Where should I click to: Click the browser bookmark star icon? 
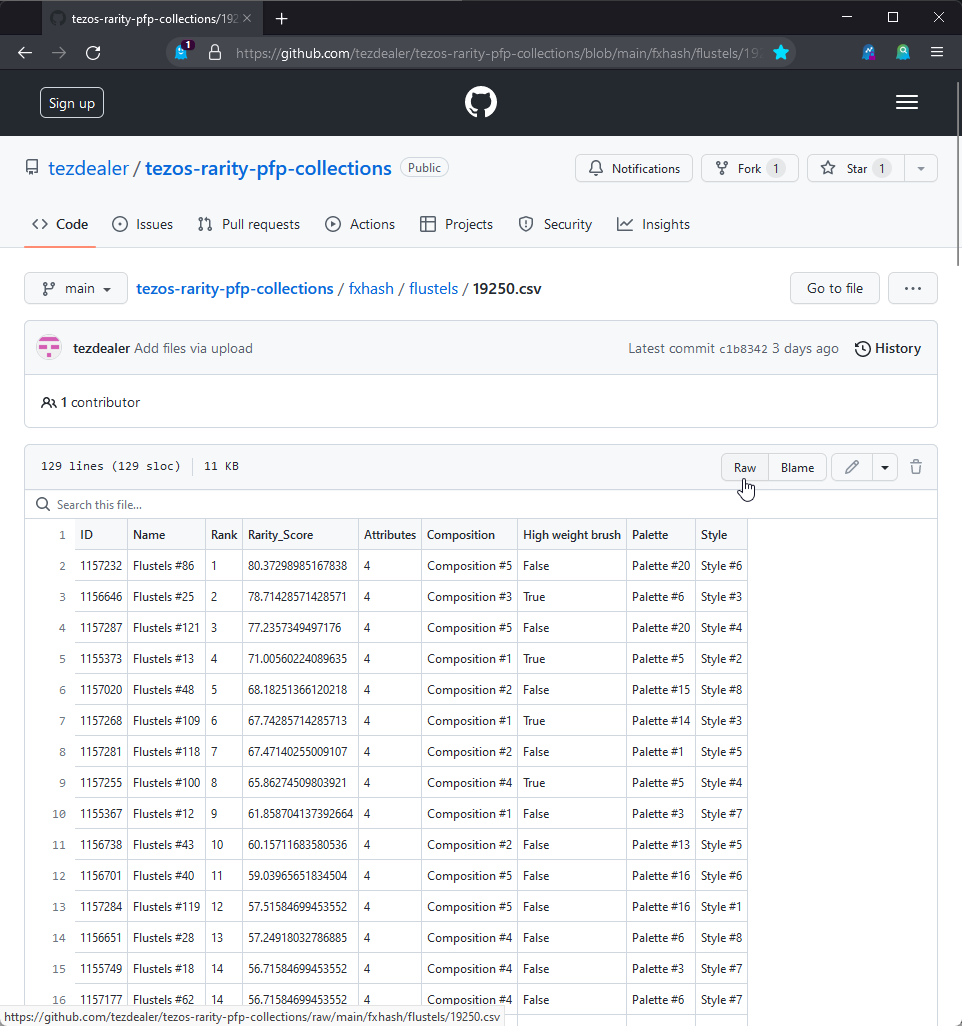[x=781, y=52]
